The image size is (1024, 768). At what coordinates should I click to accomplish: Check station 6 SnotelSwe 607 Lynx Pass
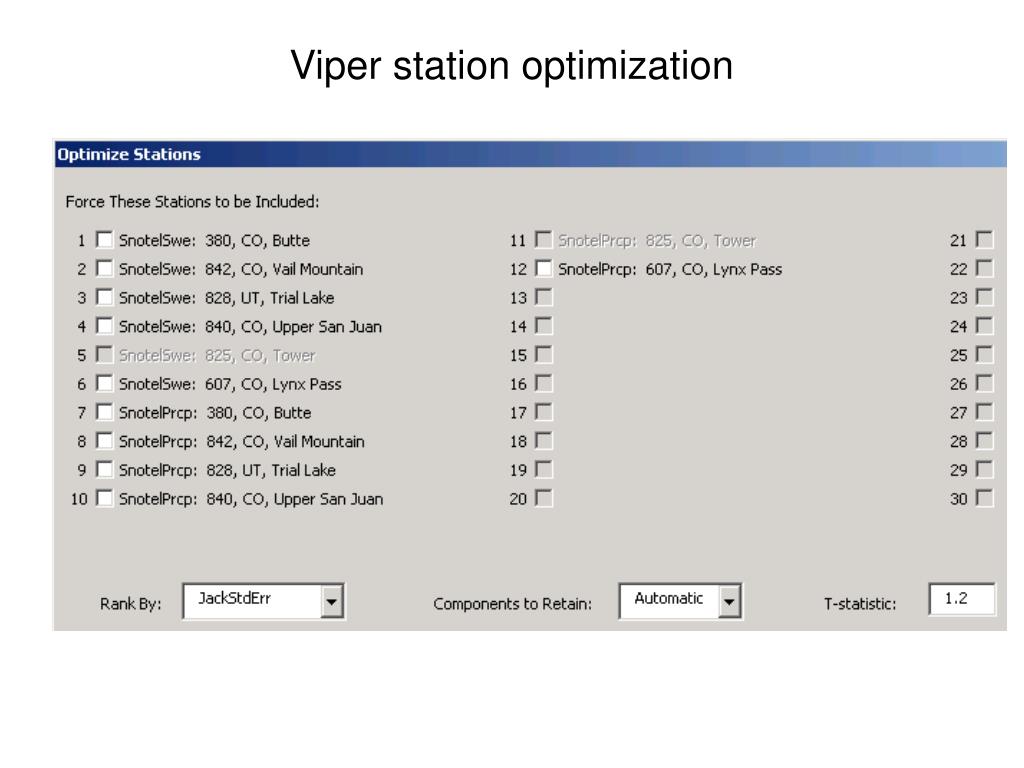pyautogui.click(x=104, y=383)
